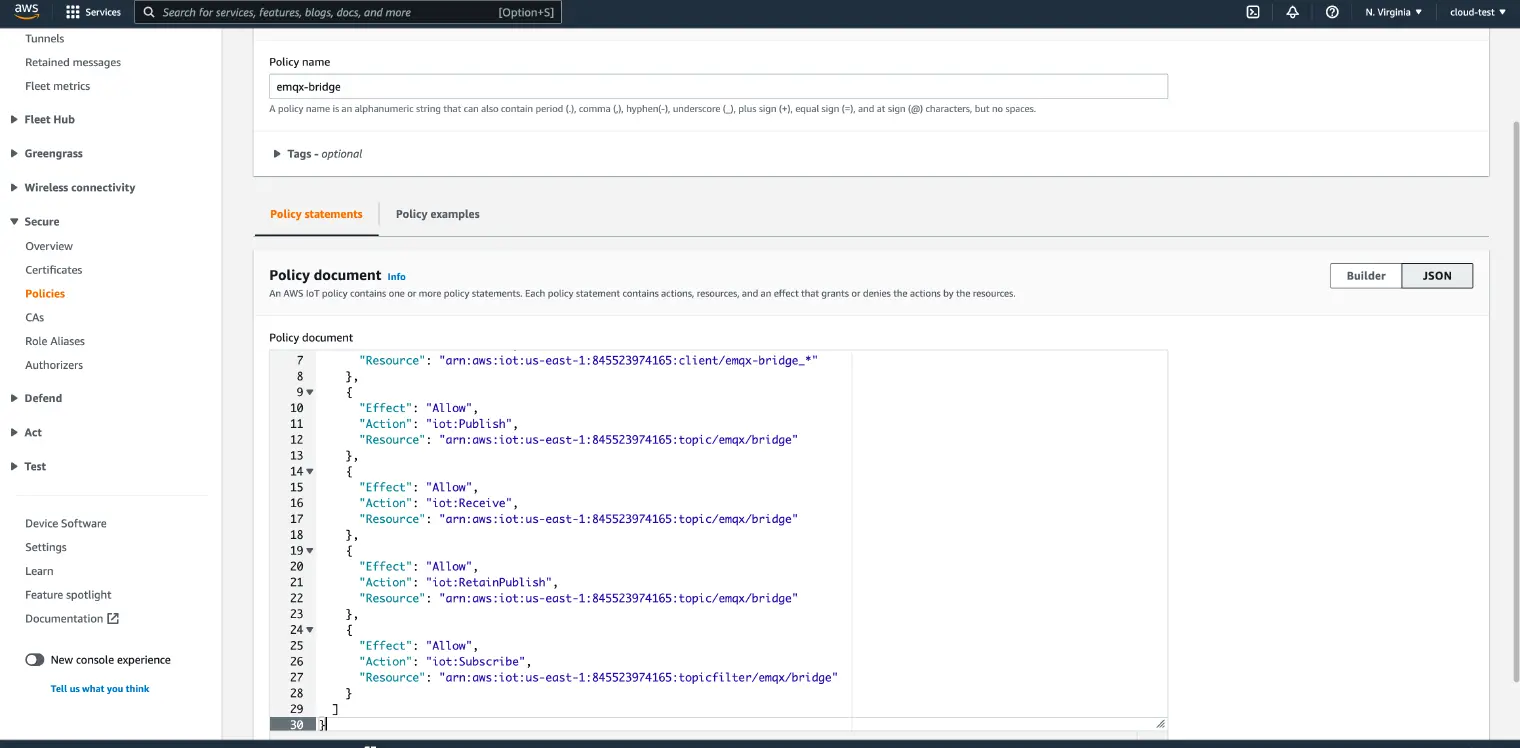Screen dimensions: 1520x748
Task: Open Fleet metrics in the sidebar
Action: coord(58,86)
